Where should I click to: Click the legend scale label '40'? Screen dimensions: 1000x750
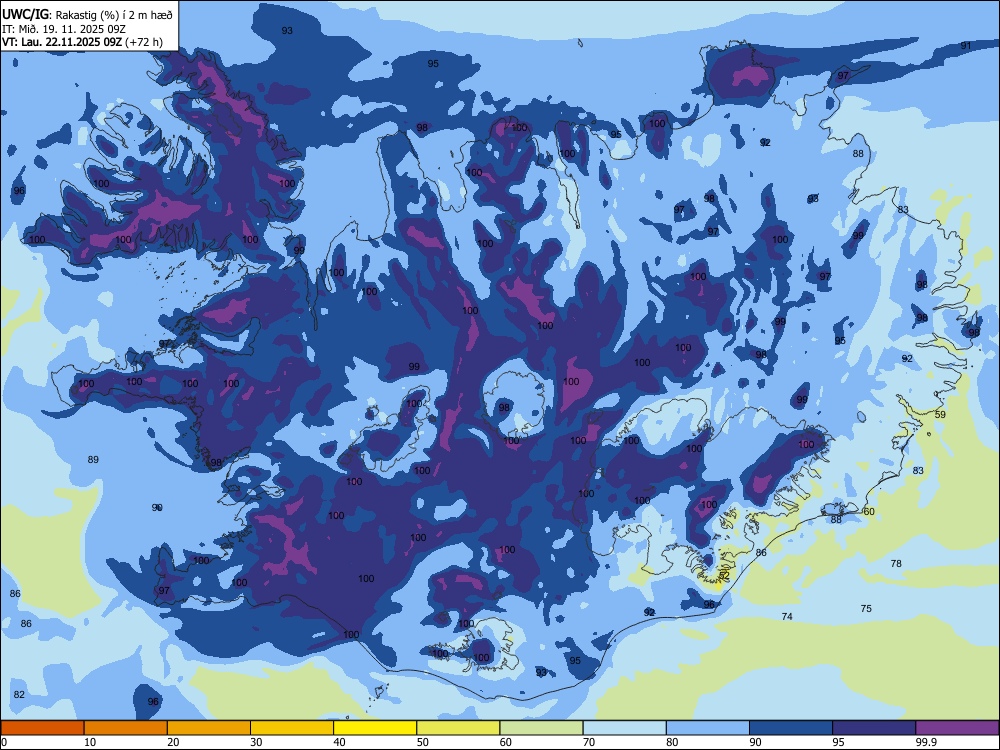339,742
